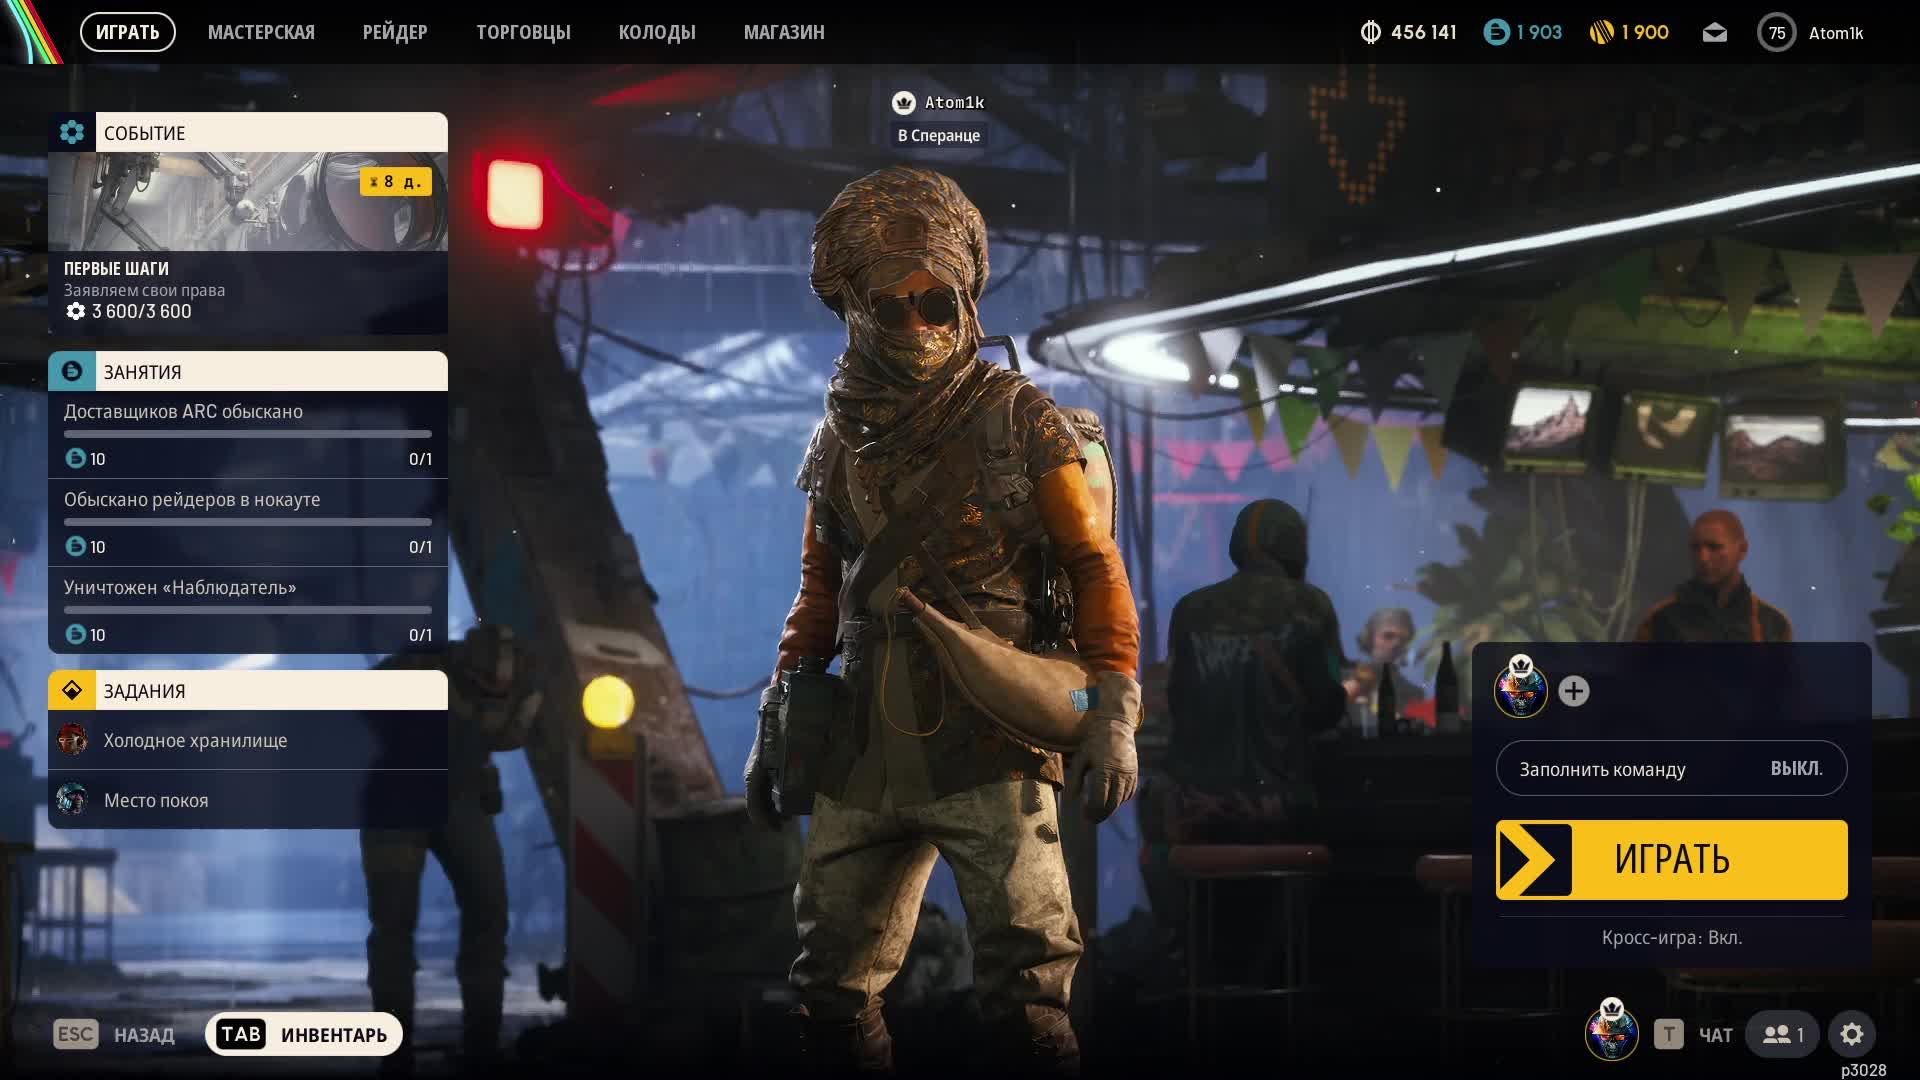Open the Store tab

783,32
